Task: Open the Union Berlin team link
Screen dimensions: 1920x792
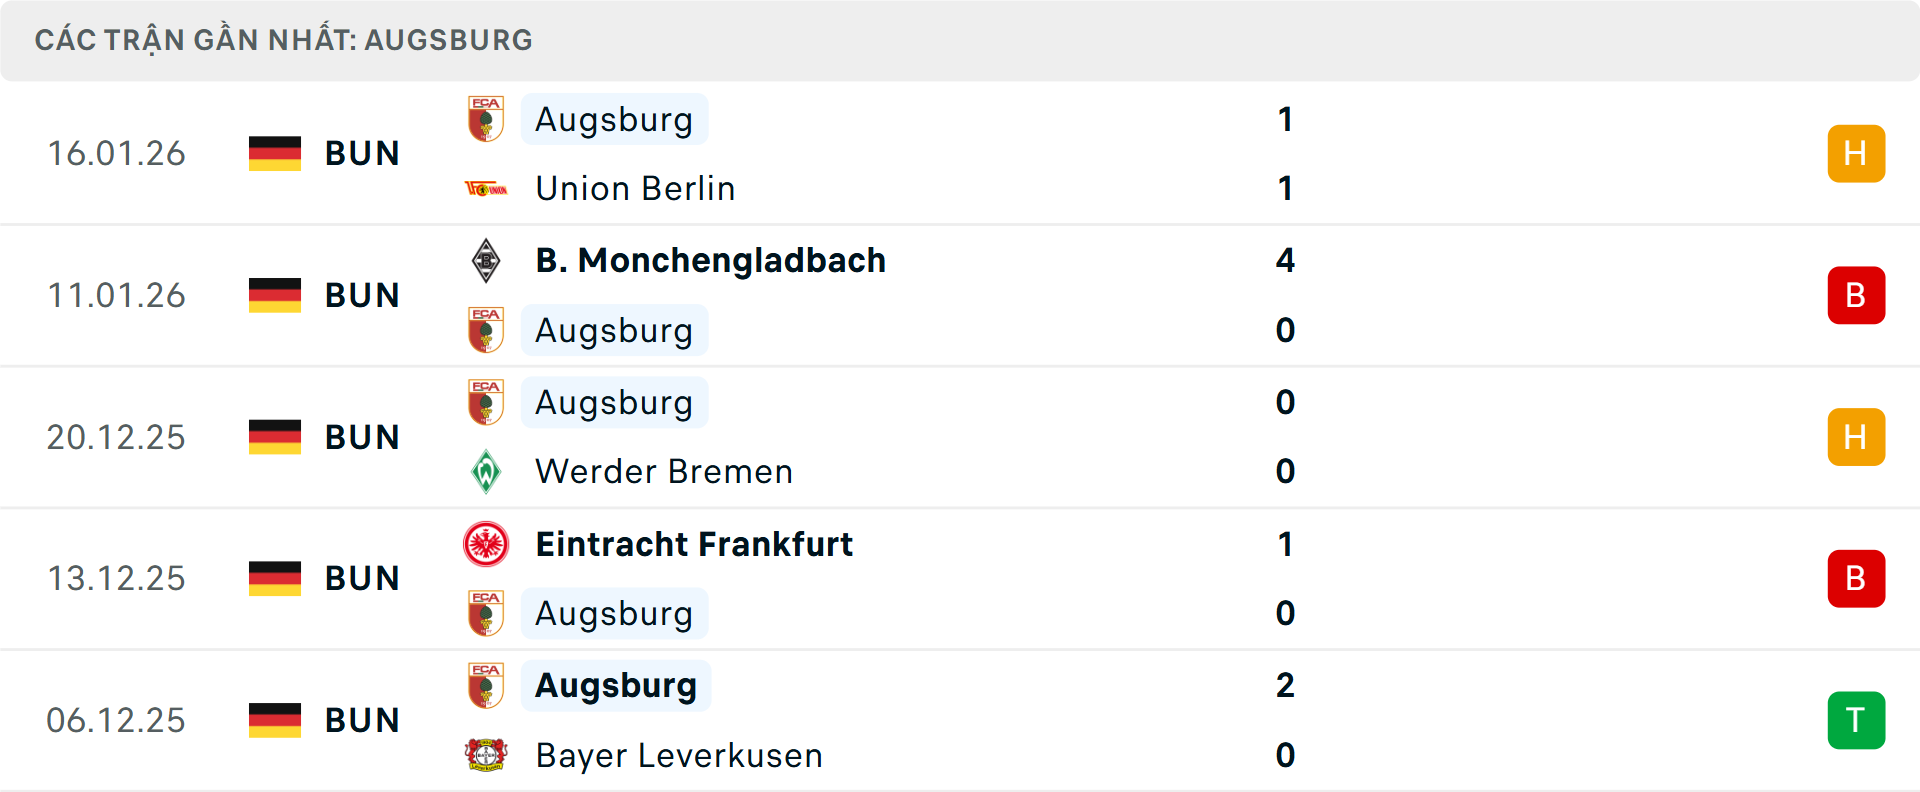Action: 635,189
